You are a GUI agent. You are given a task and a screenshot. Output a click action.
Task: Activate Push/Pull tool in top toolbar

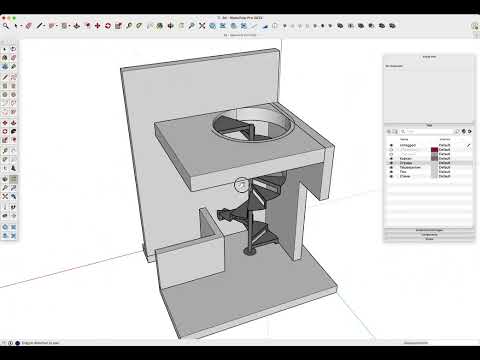point(77,26)
